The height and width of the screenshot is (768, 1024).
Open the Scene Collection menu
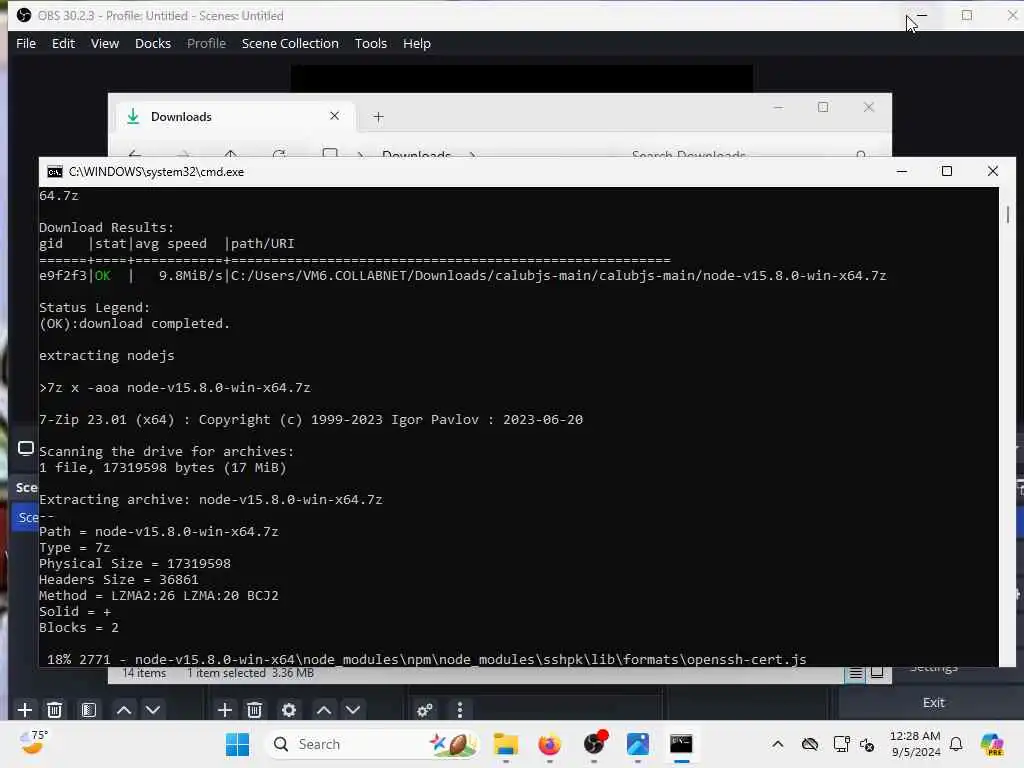point(290,43)
